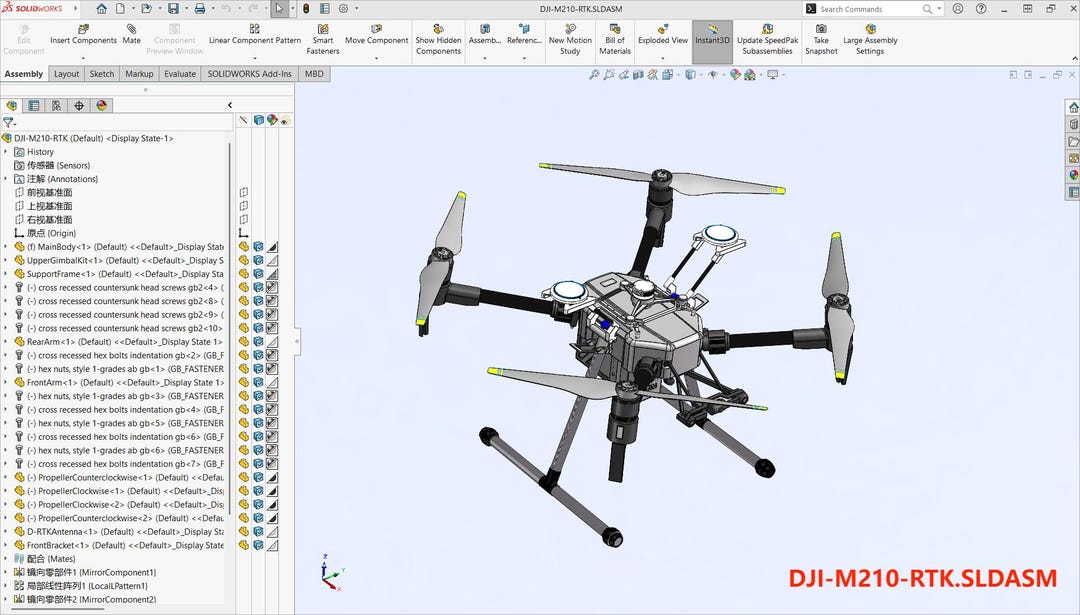Open Bill of Materials
This screenshot has width=1080, height=615.
point(615,33)
